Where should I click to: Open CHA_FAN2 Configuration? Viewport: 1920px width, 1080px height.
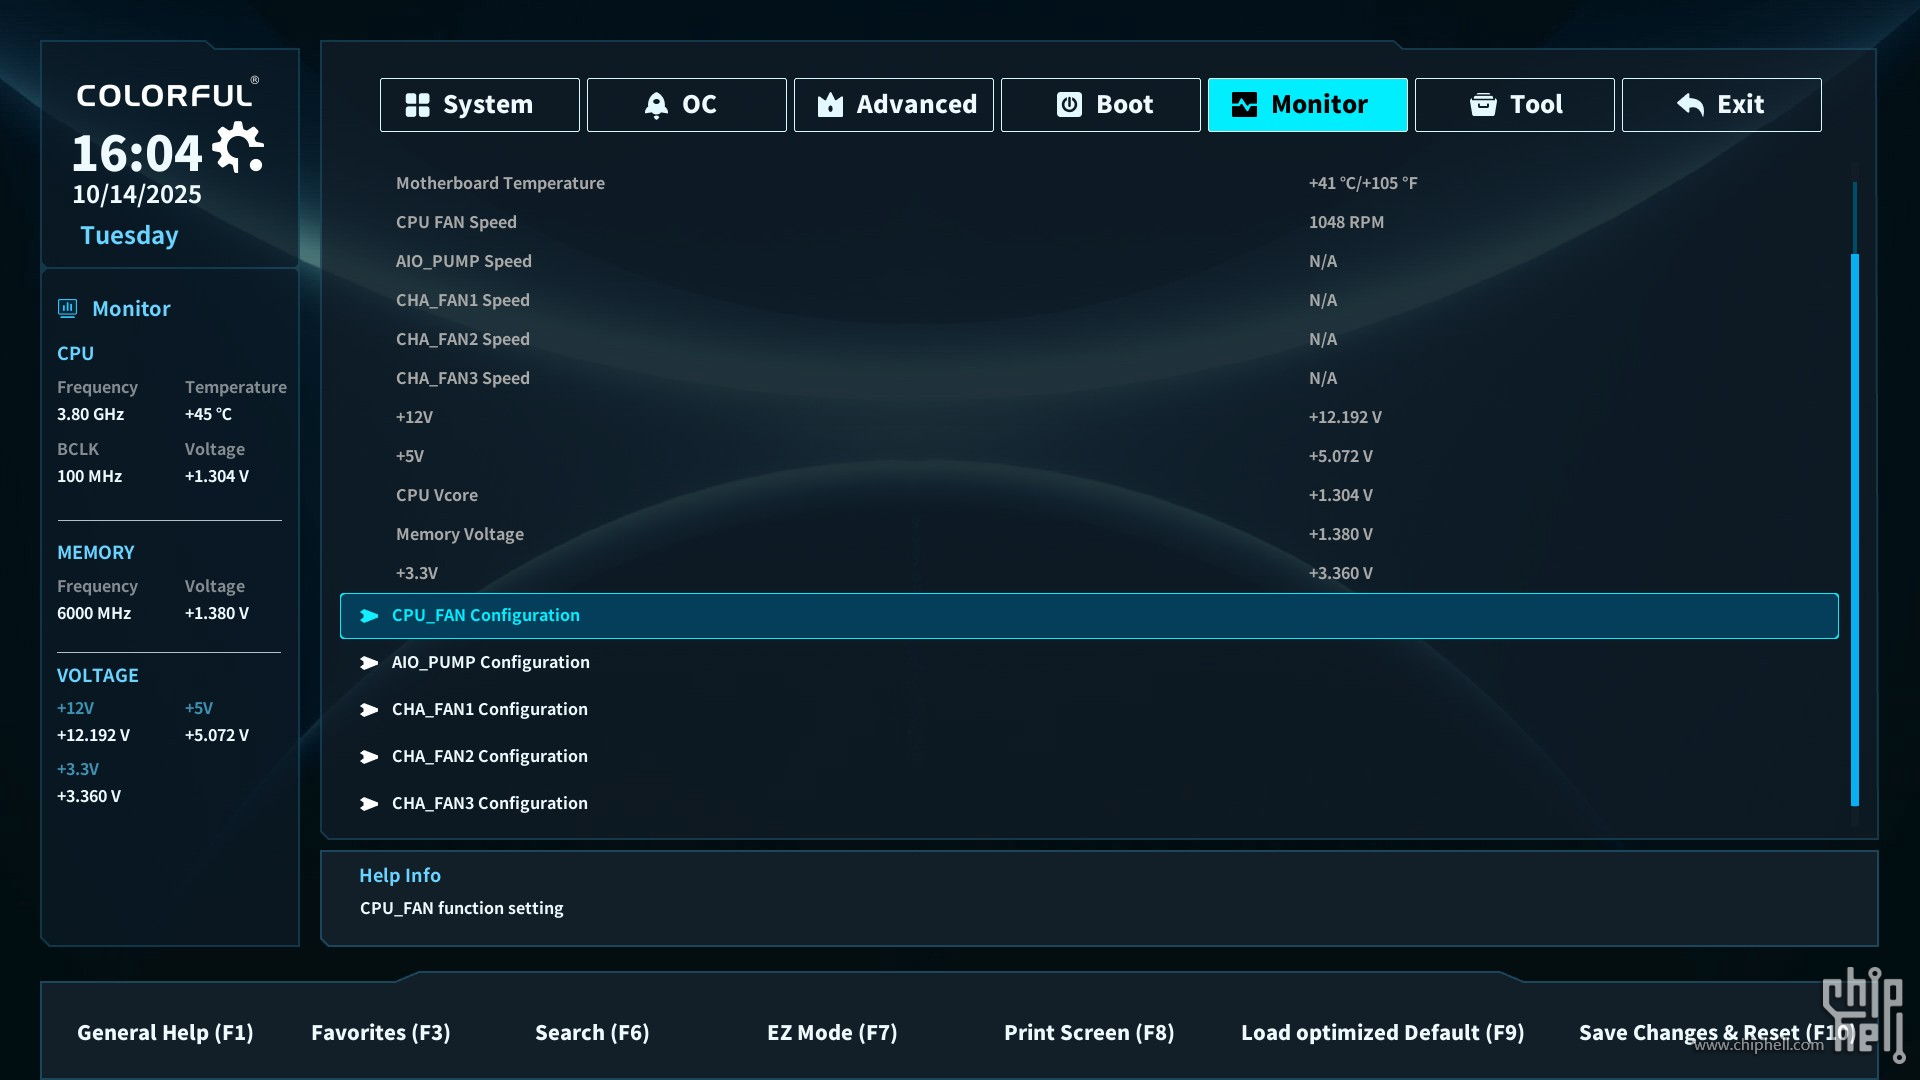tap(489, 756)
